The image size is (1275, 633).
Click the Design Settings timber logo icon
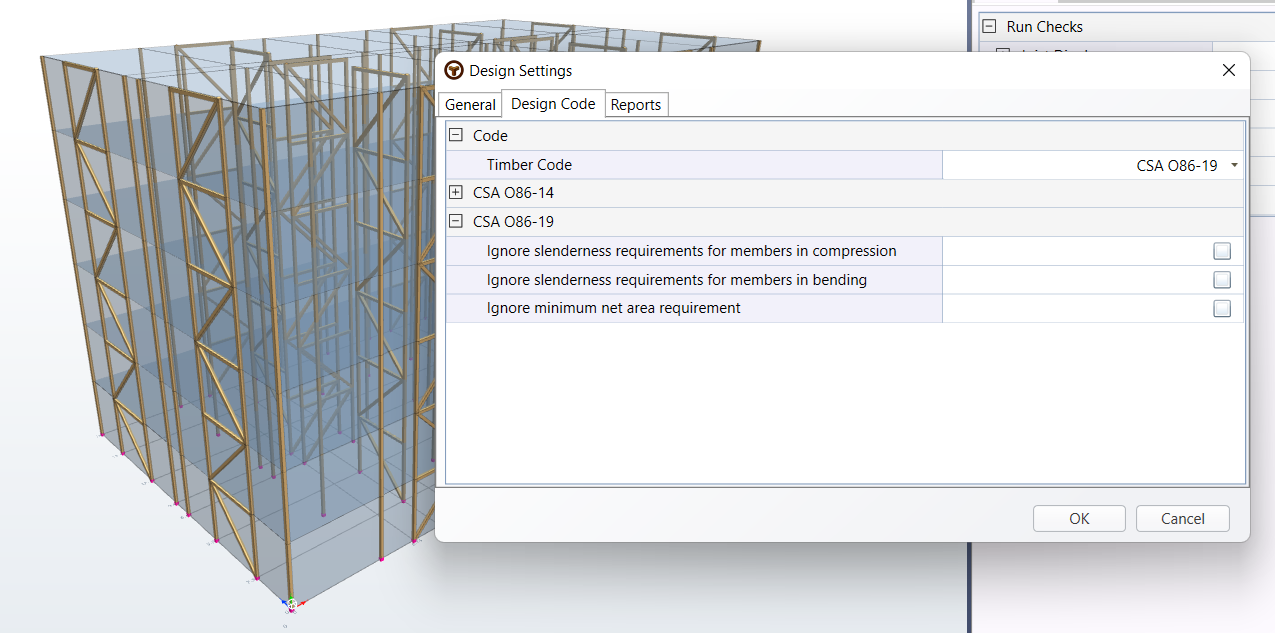tap(455, 71)
